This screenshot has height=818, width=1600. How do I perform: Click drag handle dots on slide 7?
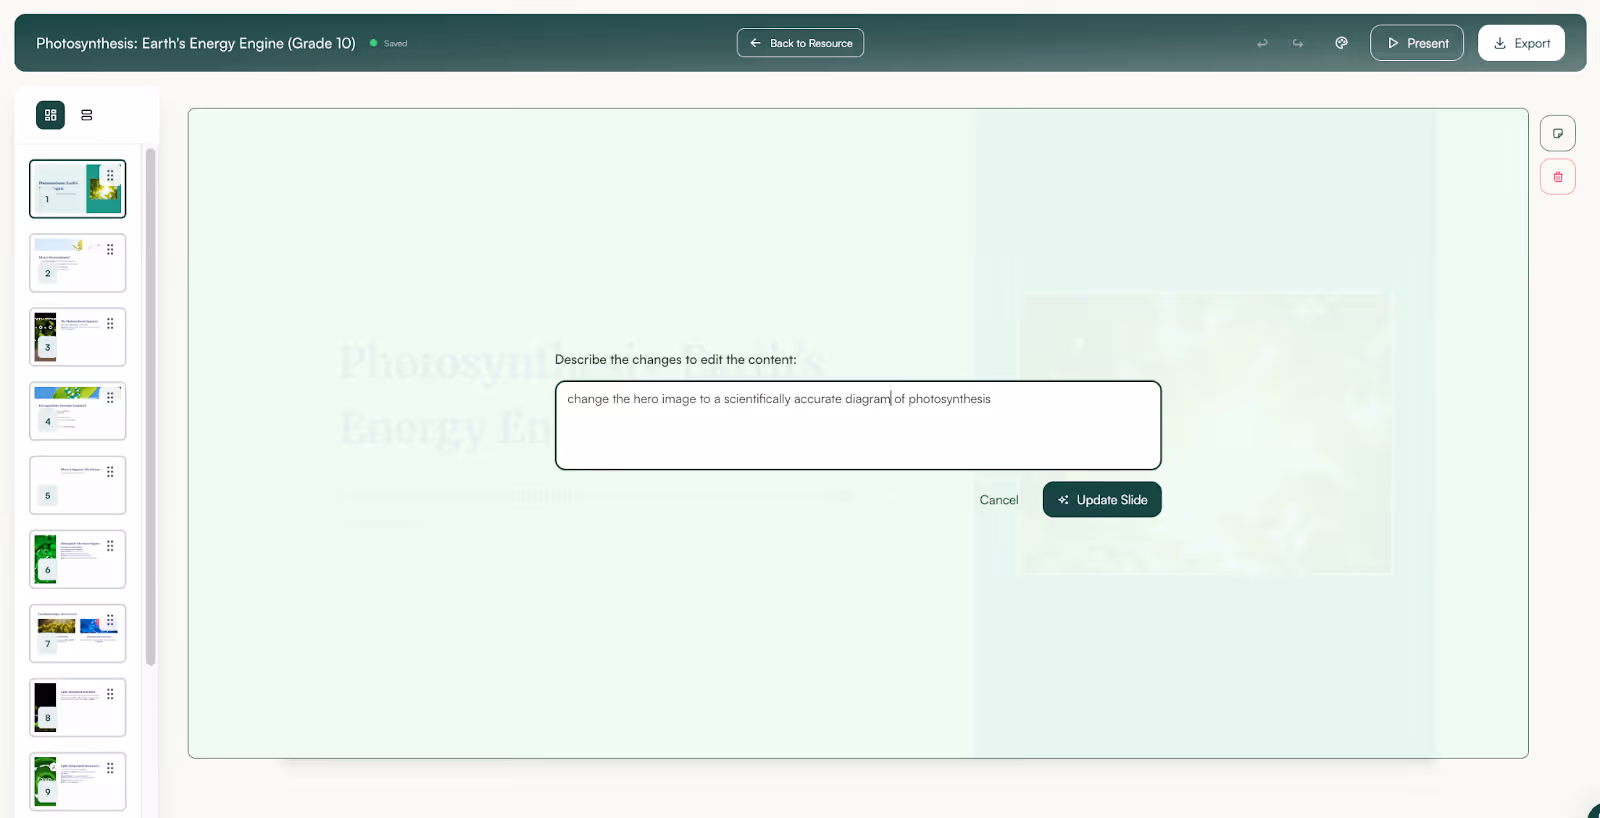click(110, 619)
